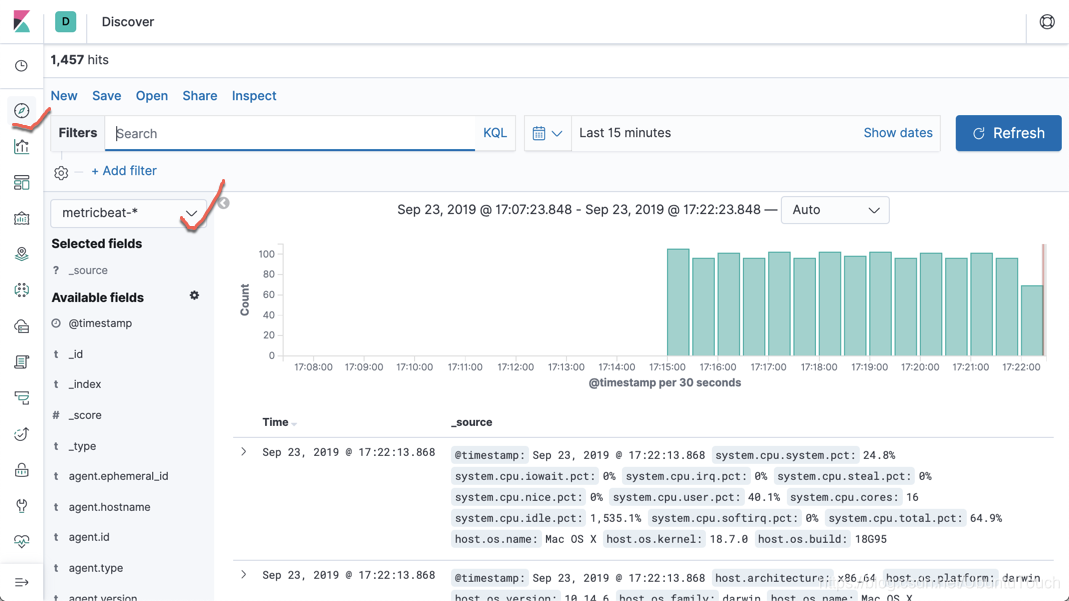Focus the Search query input
This screenshot has width=1069, height=601.
click(x=290, y=134)
